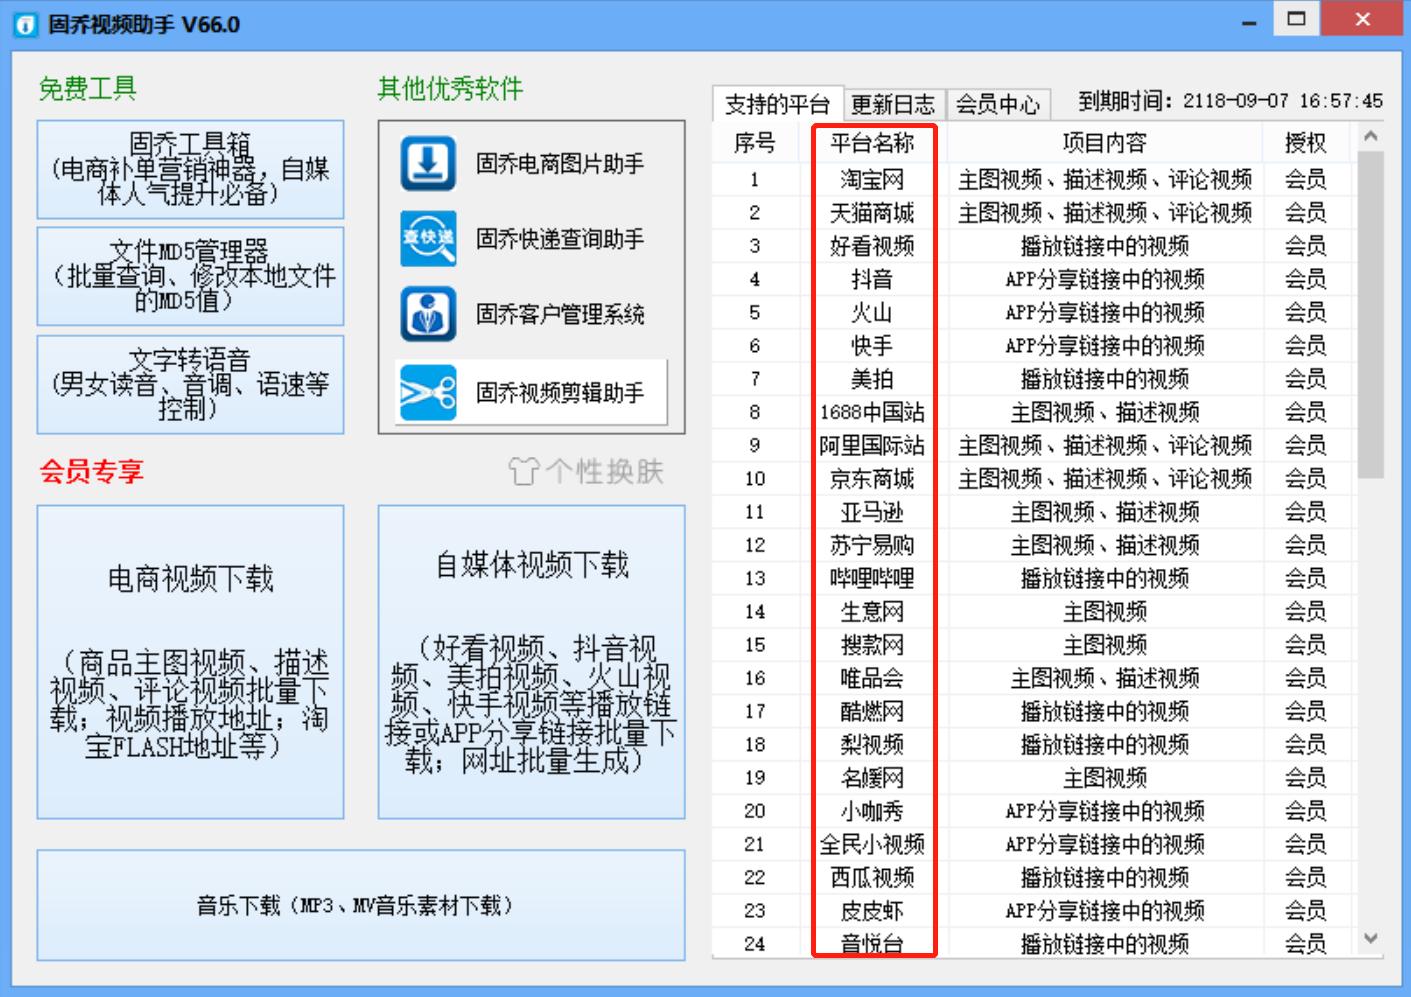The height and width of the screenshot is (997, 1411).
Task: Close the 固乔视频助手 window
Action: coord(1363,19)
